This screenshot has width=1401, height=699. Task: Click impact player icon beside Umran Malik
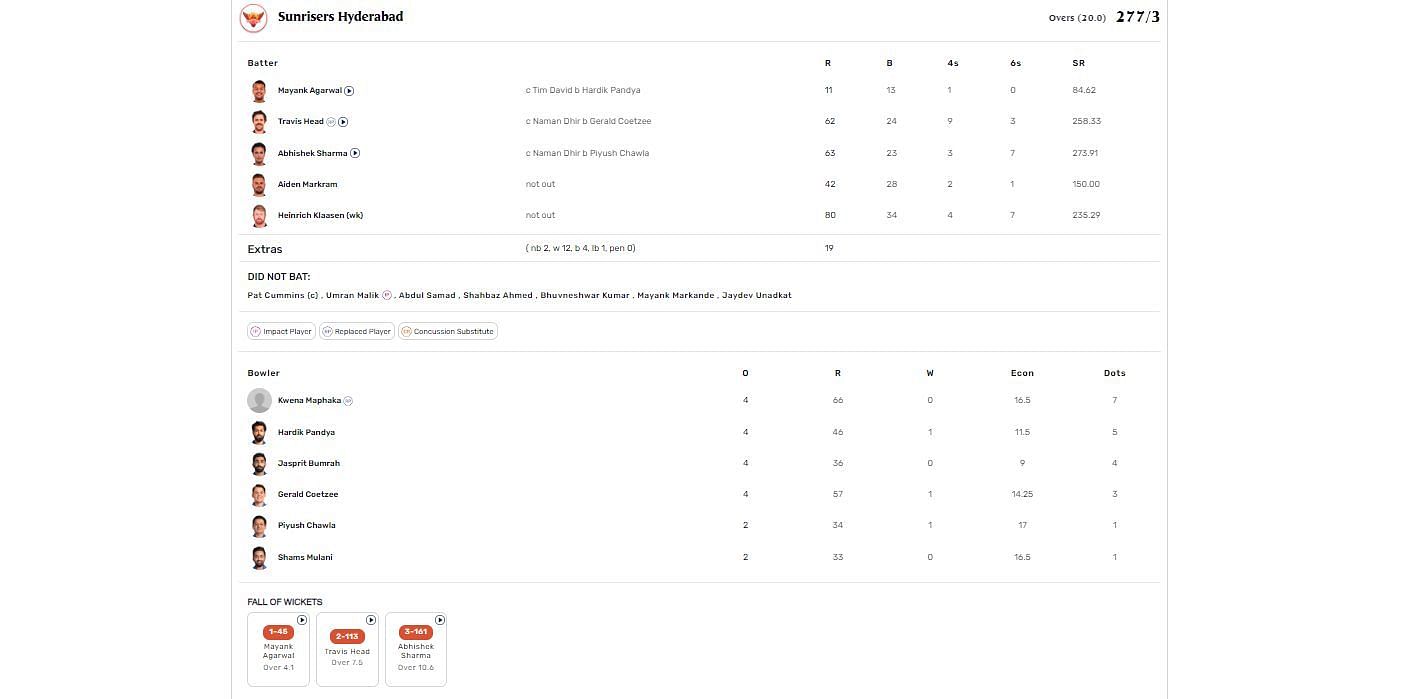[387, 295]
